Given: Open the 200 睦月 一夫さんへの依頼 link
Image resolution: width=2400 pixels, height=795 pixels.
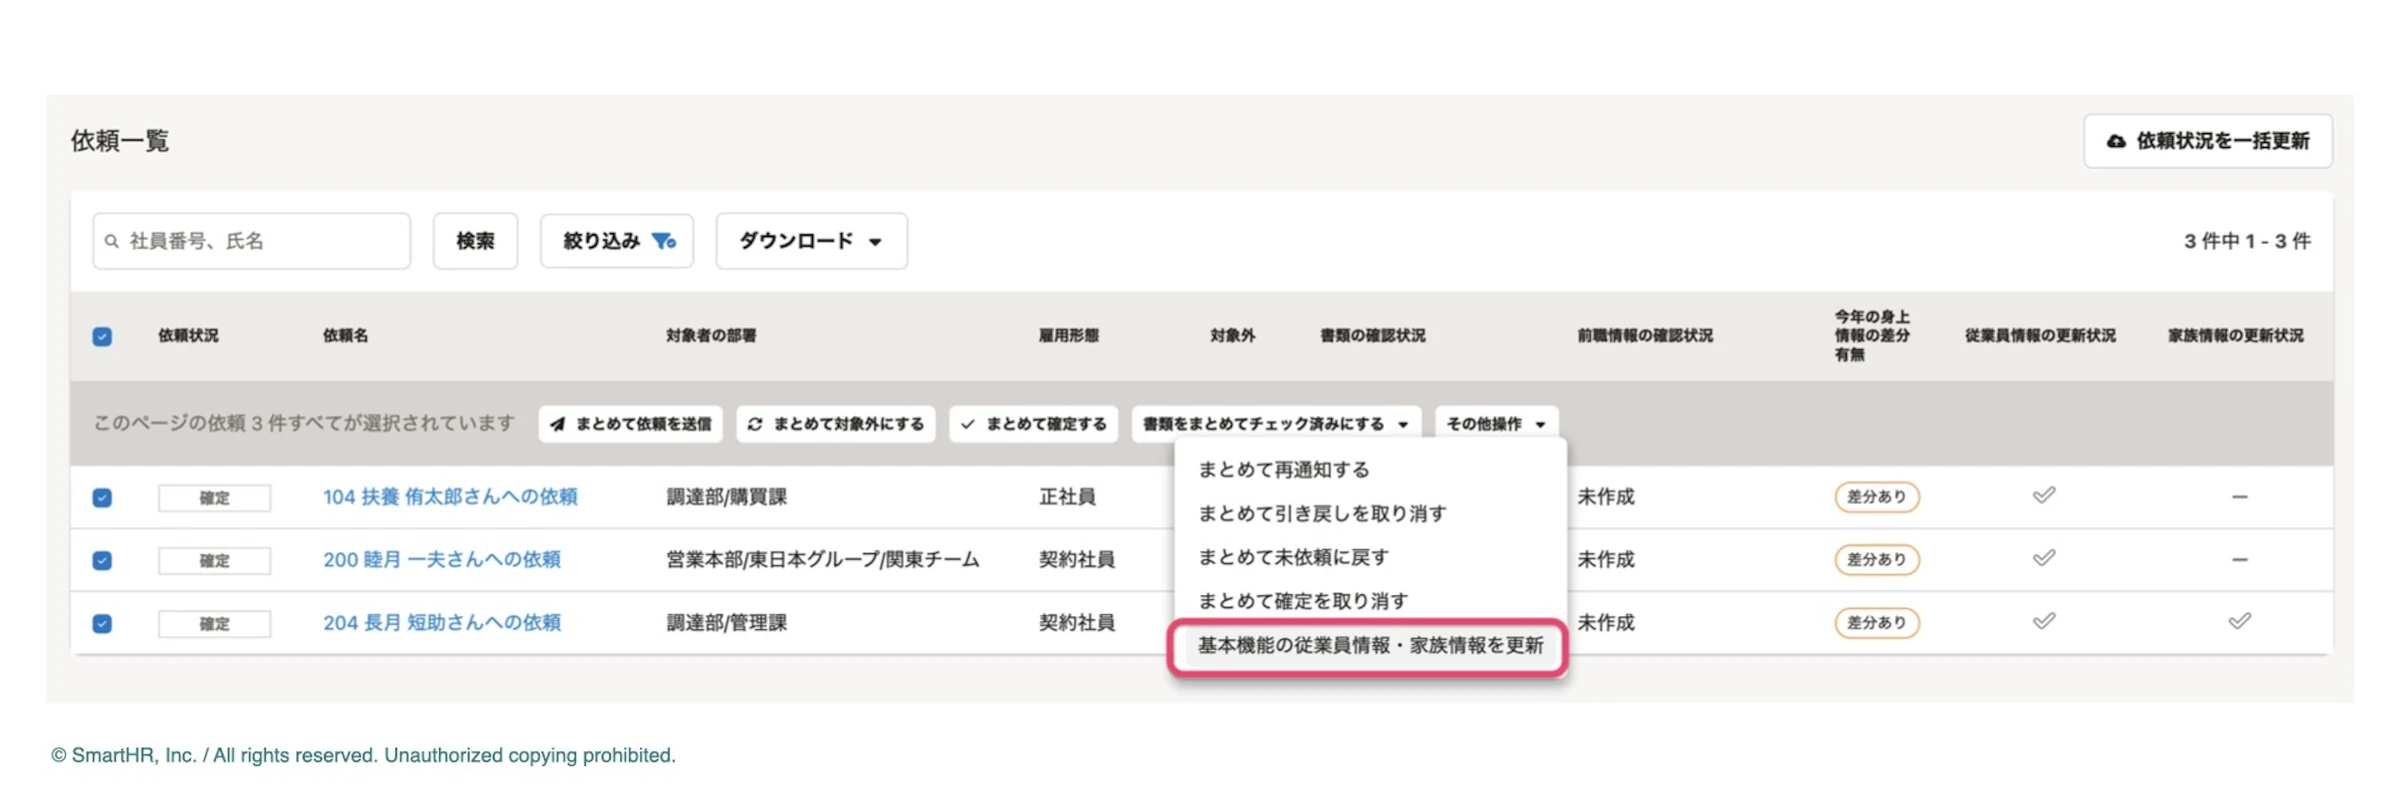Looking at the screenshot, I should pos(442,559).
